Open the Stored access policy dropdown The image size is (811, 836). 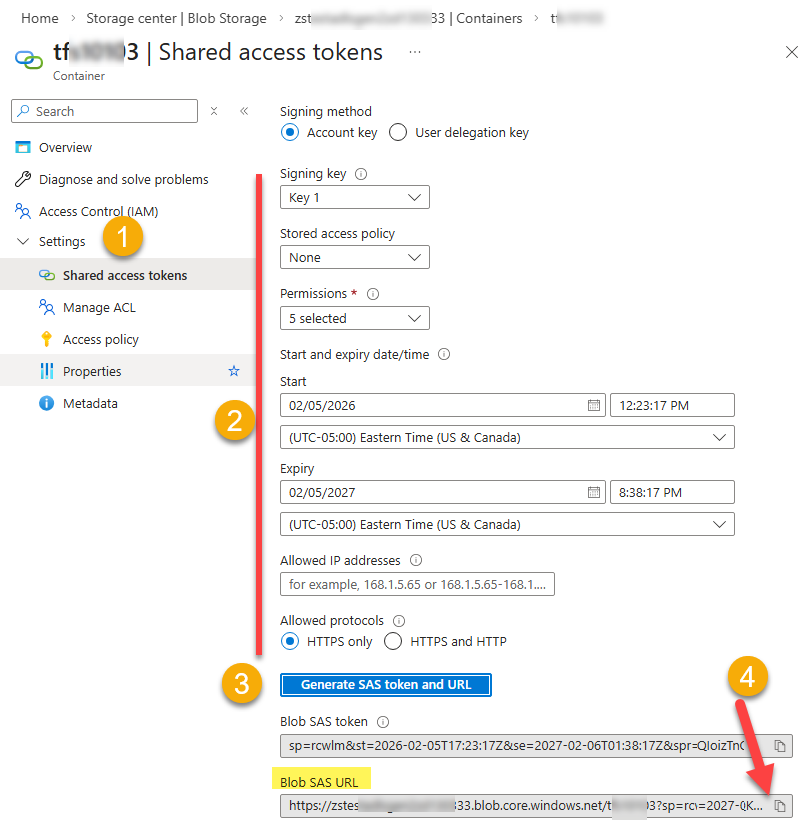[354, 257]
